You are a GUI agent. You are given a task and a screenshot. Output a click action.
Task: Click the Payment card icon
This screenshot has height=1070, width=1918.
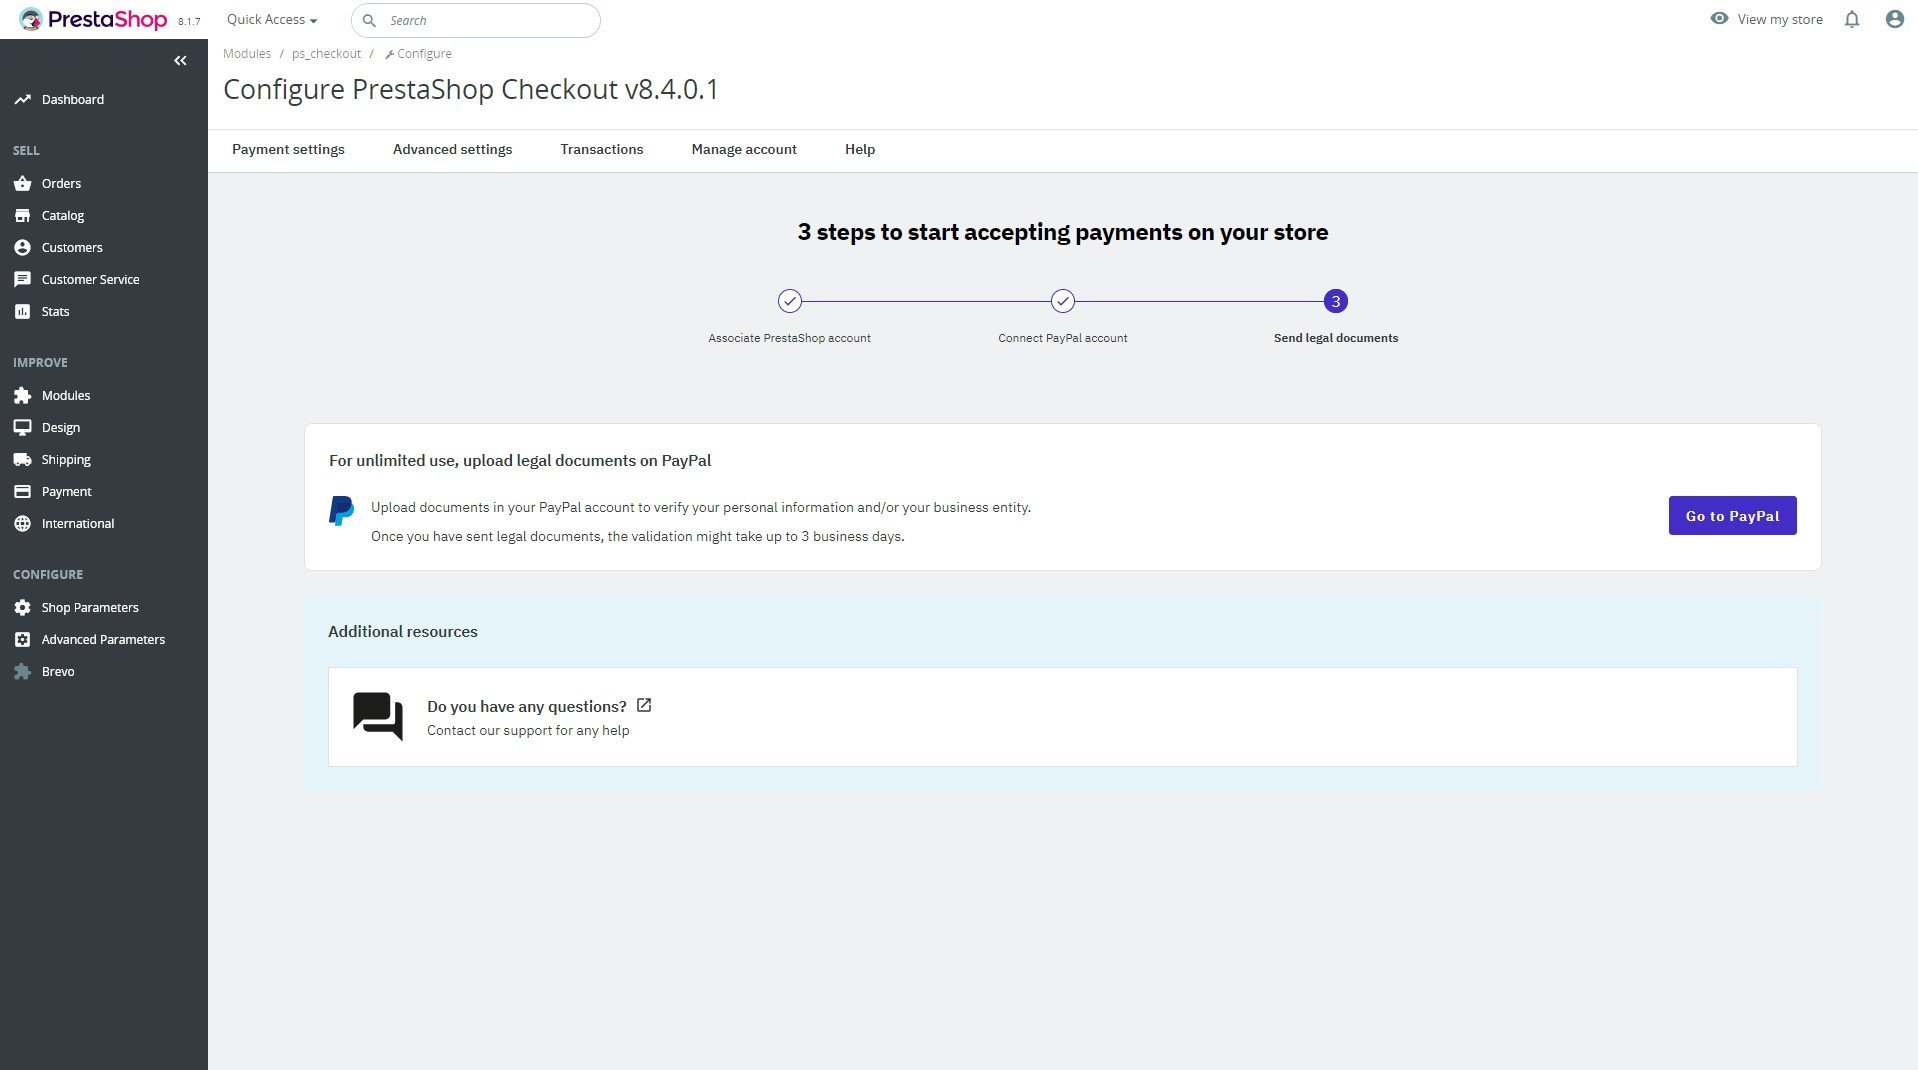22,492
